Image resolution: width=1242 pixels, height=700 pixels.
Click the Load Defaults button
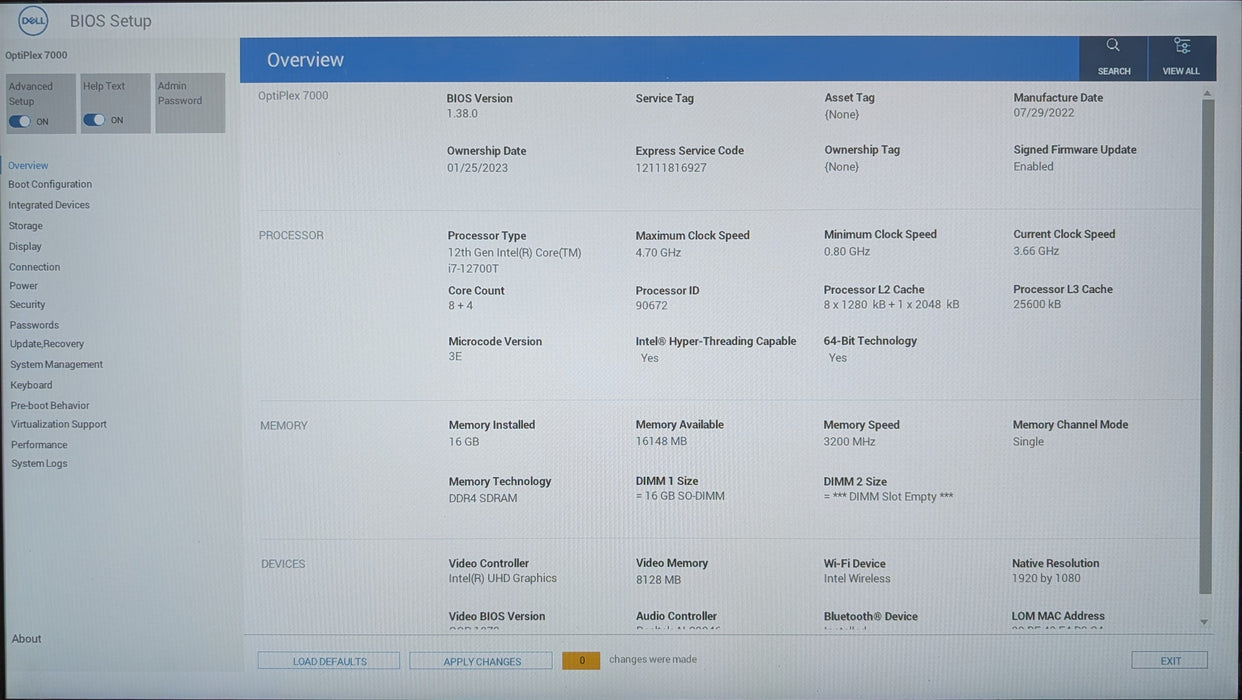(x=329, y=661)
